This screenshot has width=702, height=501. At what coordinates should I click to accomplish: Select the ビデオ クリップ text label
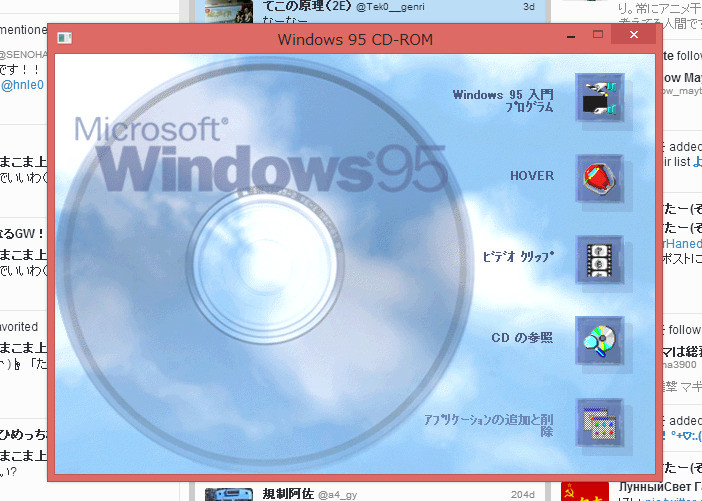pyautogui.click(x=518, y=257)
